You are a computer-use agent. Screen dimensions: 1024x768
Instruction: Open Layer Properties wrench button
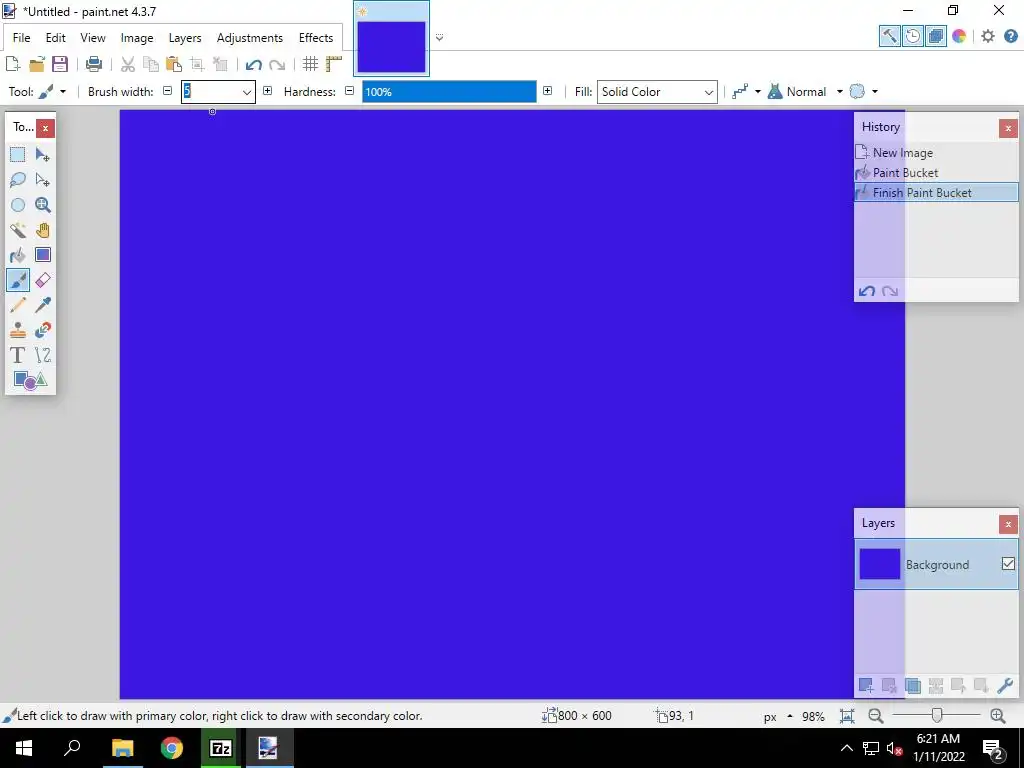1005,685
